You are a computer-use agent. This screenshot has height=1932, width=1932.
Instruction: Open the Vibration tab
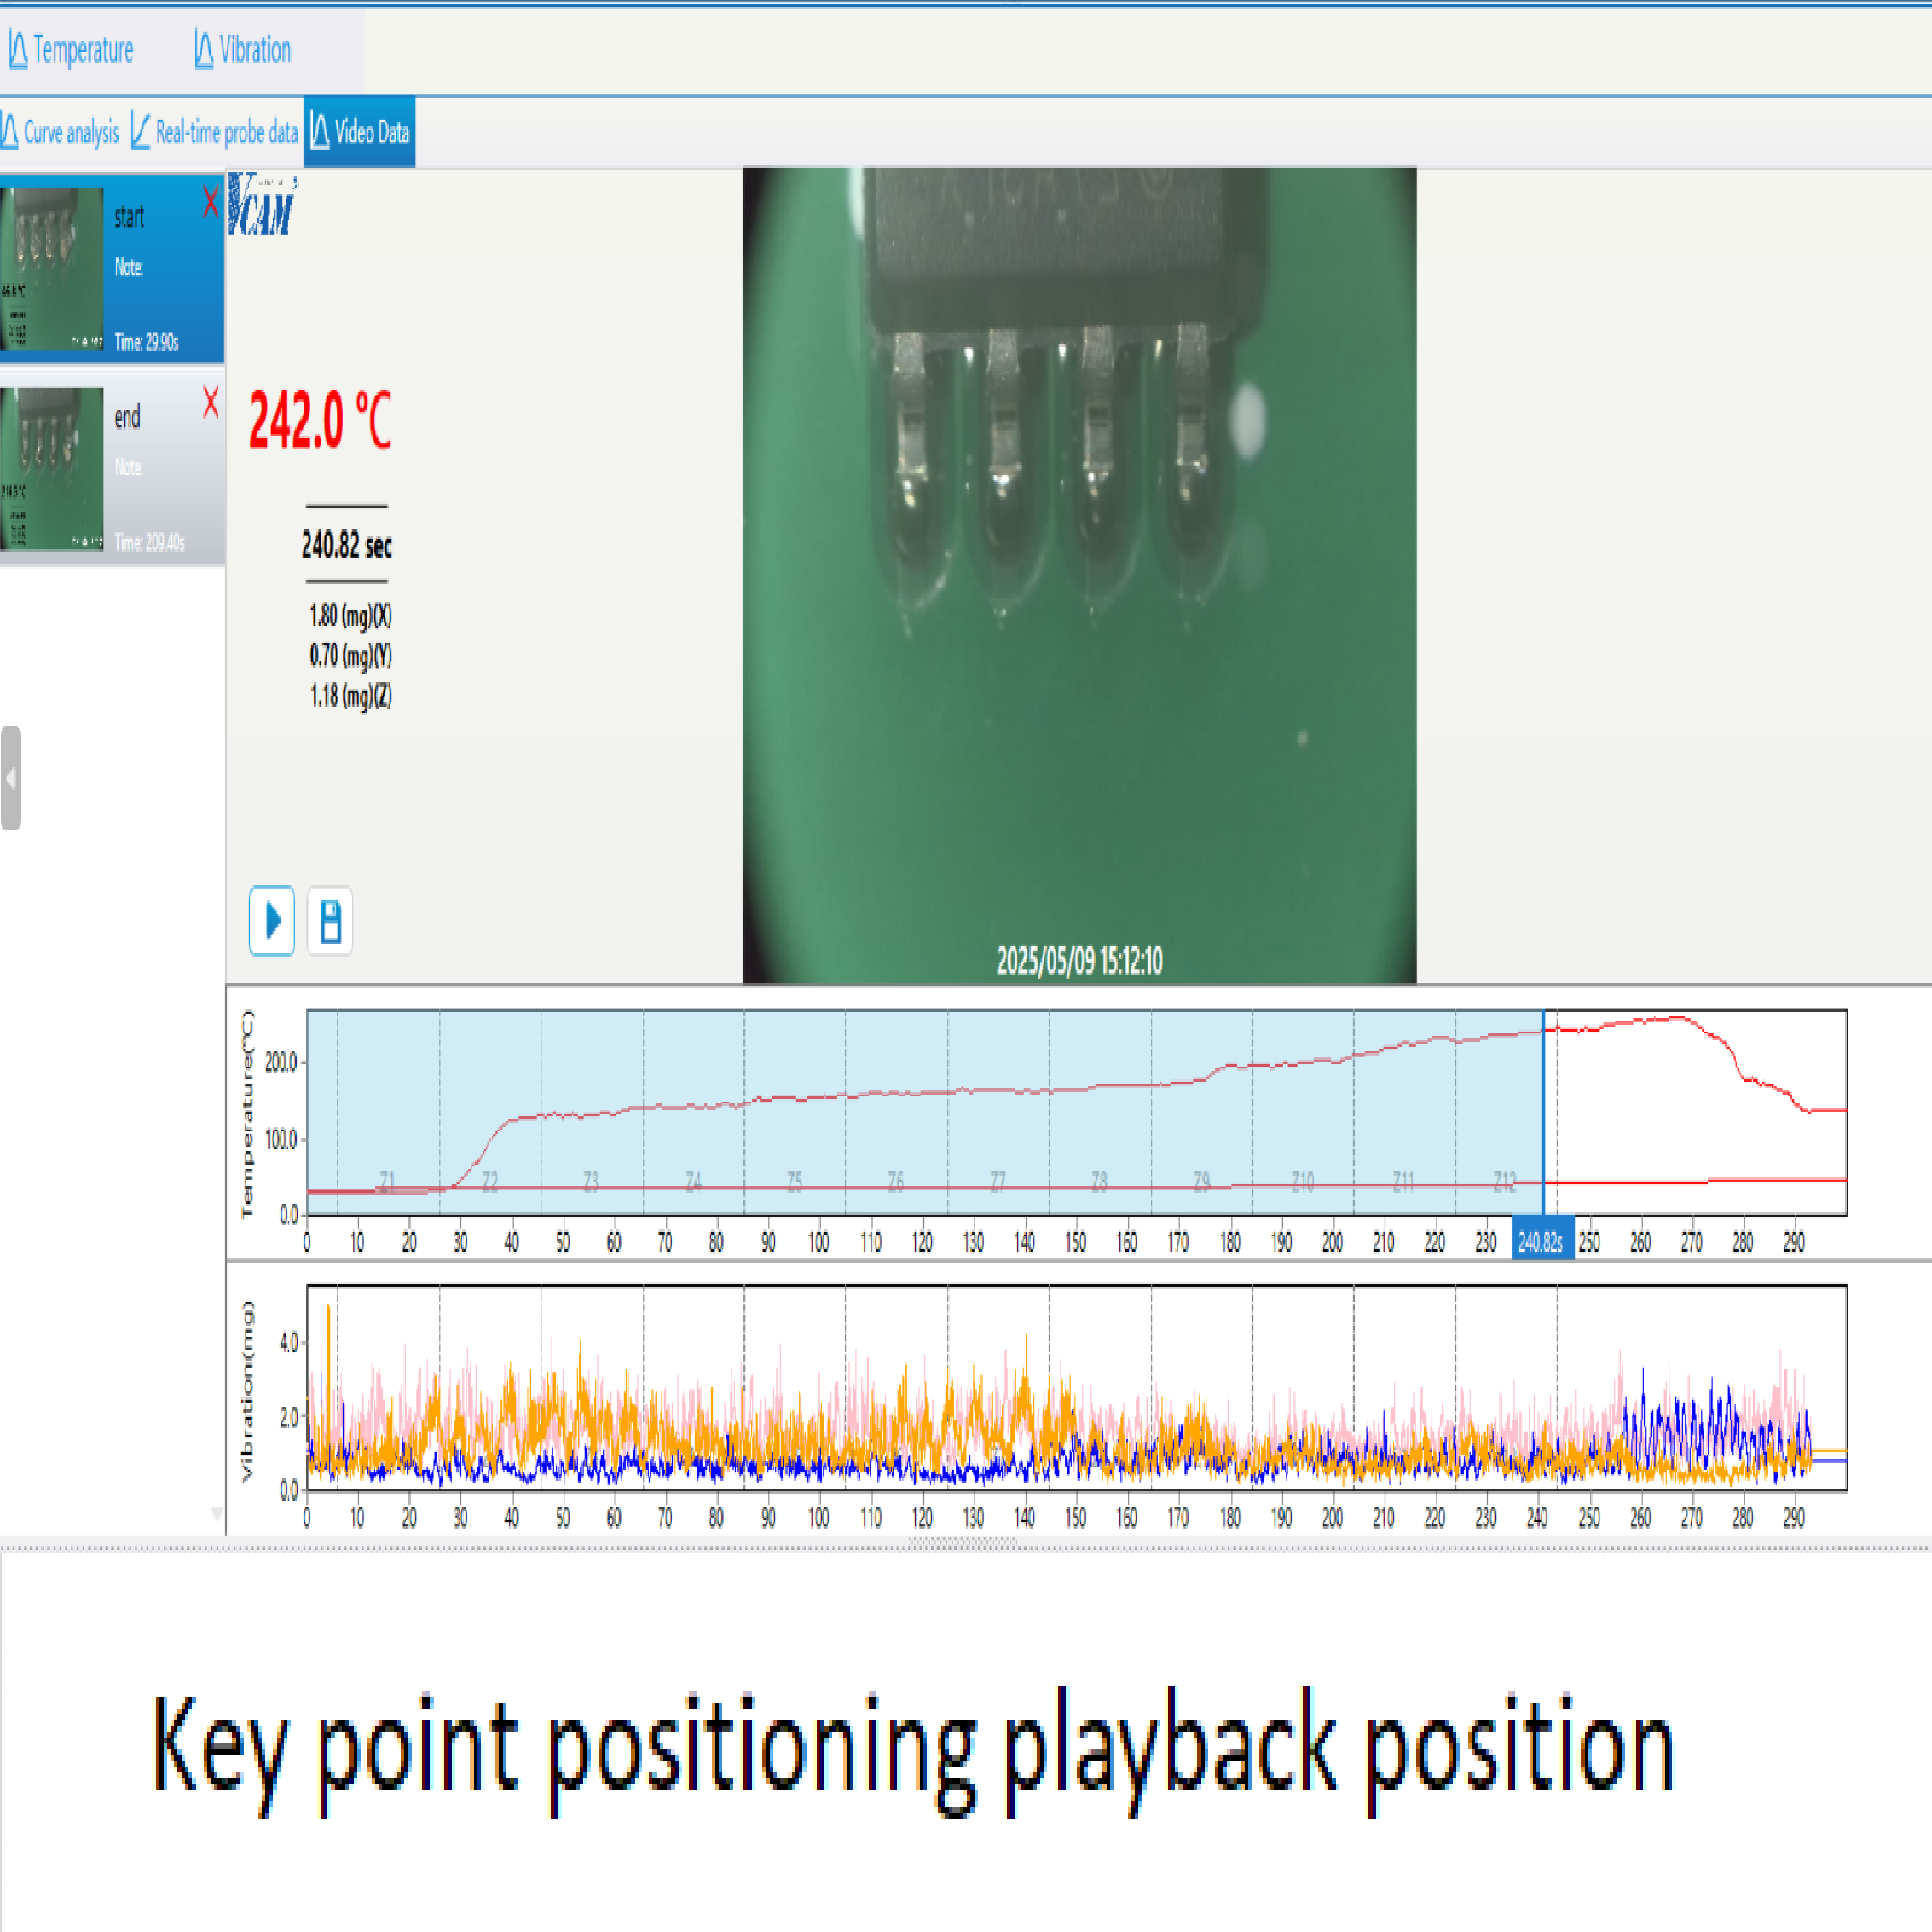point(243,50)
